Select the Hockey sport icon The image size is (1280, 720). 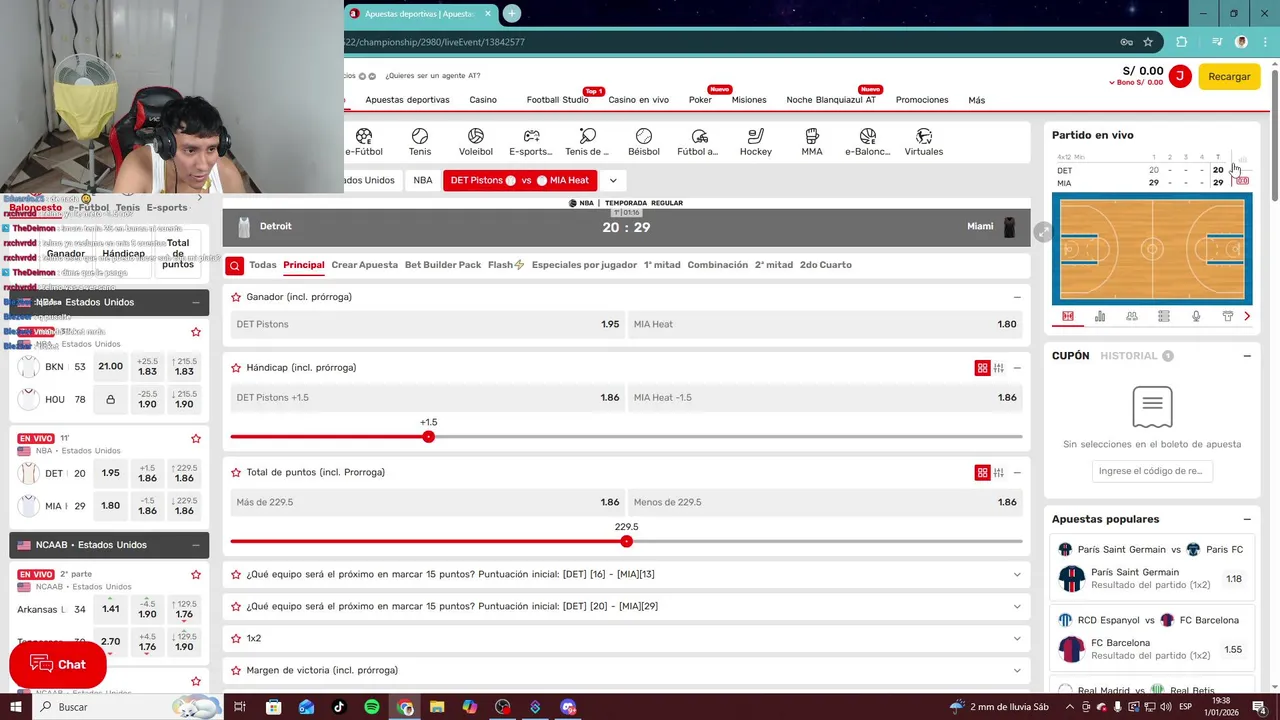point(756,136)
